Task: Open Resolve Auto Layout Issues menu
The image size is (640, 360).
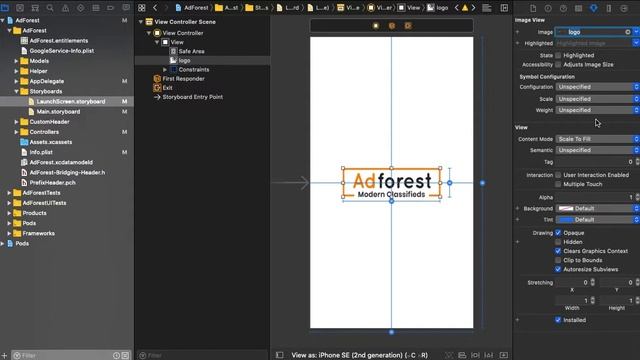Action: tap(489, 355)
